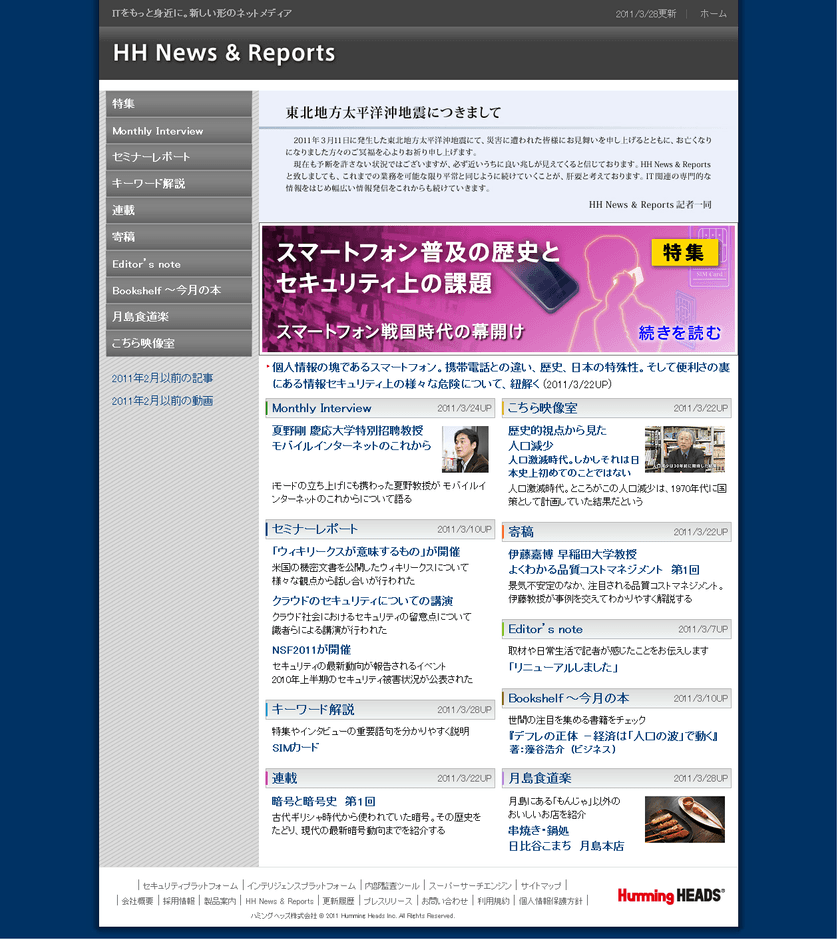This screenshot has height=940, width=838.
Task: Open 更新履歴 in the footer
Action: tap(338, 901)
